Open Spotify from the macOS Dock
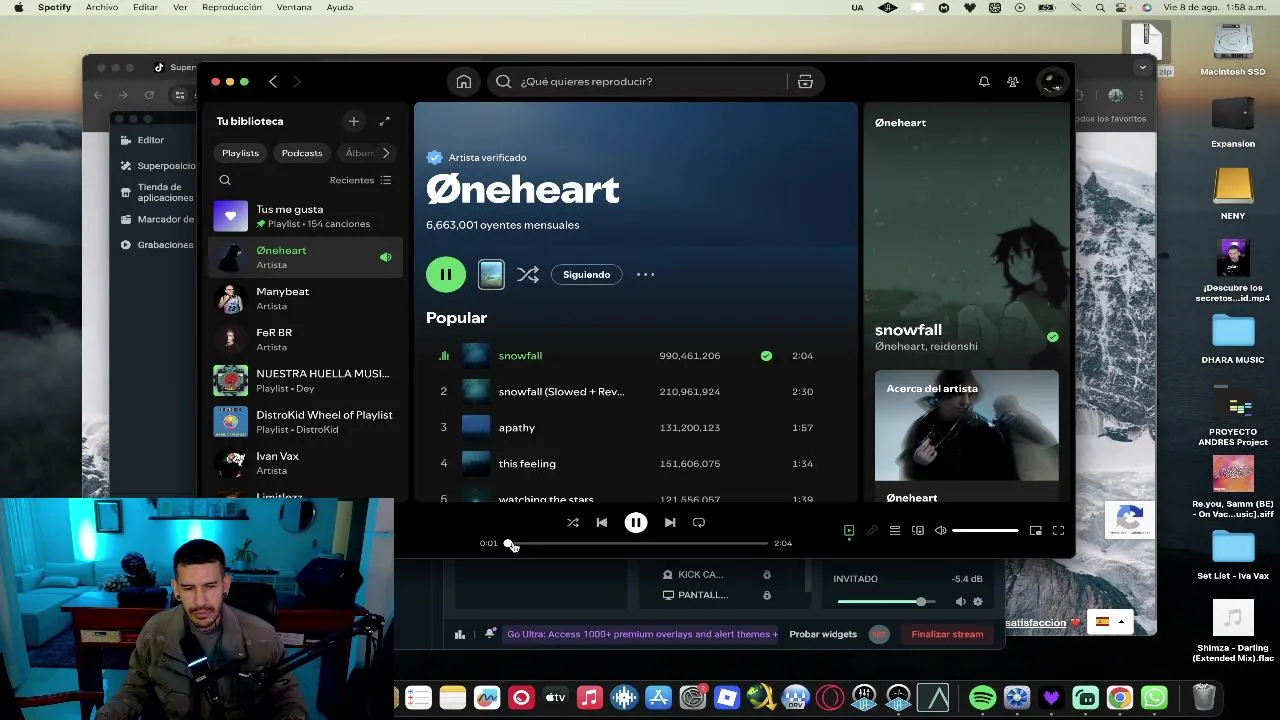The image size is (1280, 720). (x=983, y=697)
